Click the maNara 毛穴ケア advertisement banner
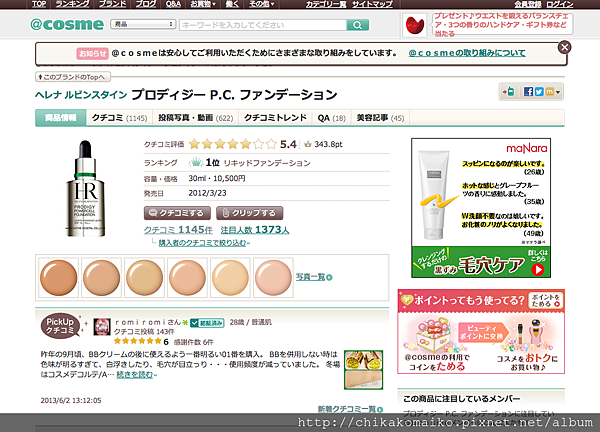 point(481,208)
